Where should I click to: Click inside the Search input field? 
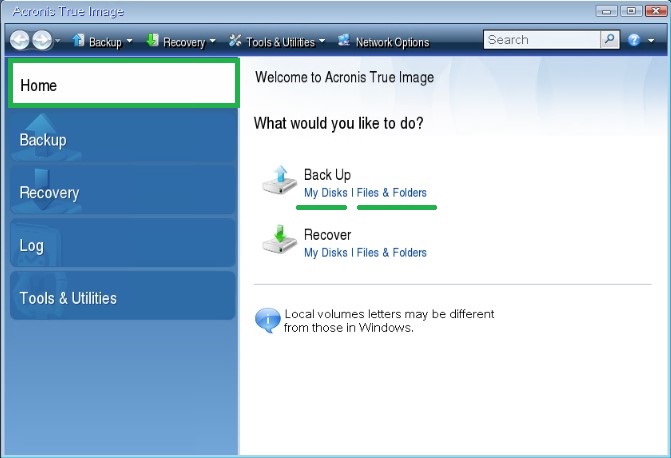pyautogui.click(x=540, y=40)
